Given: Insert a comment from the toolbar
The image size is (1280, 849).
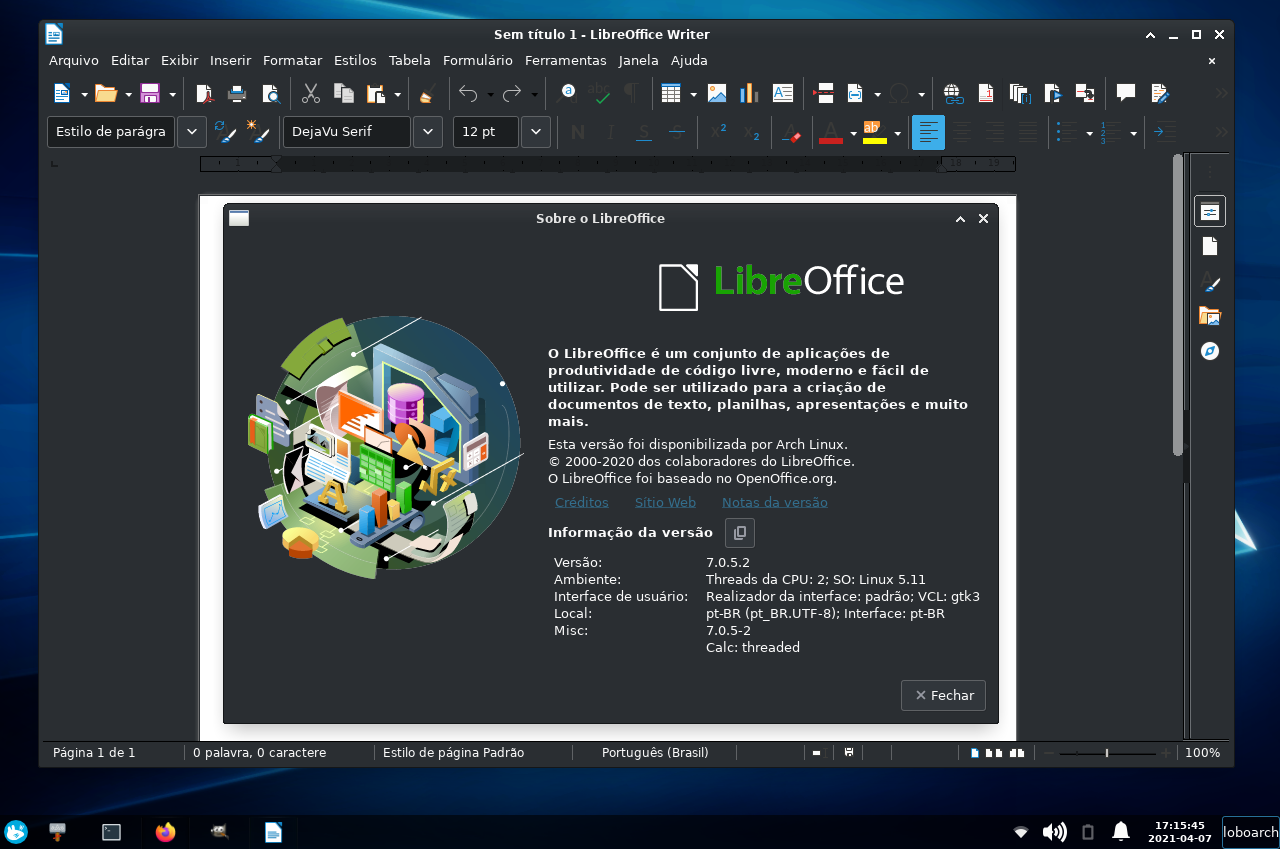Looking at the screenshot, I should point(1125,93).
